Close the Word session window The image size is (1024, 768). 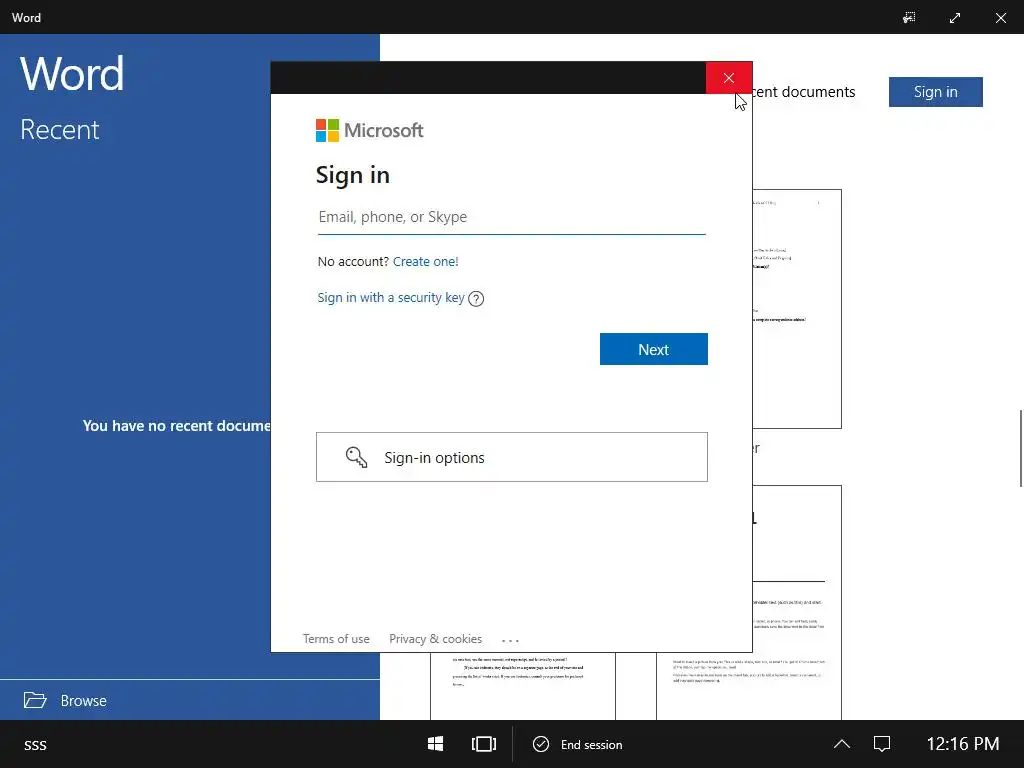1000,18
